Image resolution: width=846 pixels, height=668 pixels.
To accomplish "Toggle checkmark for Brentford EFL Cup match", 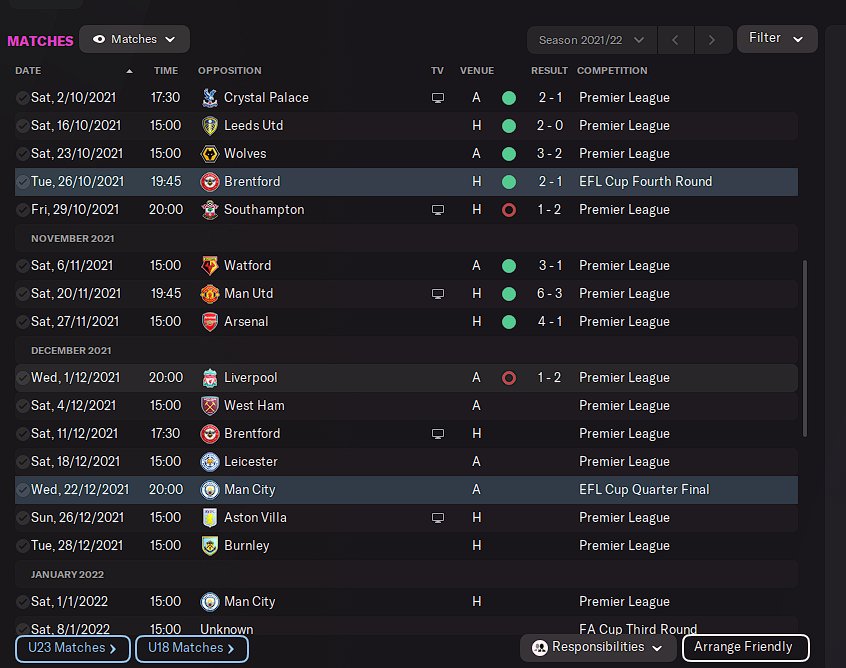I will pos(22,182).
